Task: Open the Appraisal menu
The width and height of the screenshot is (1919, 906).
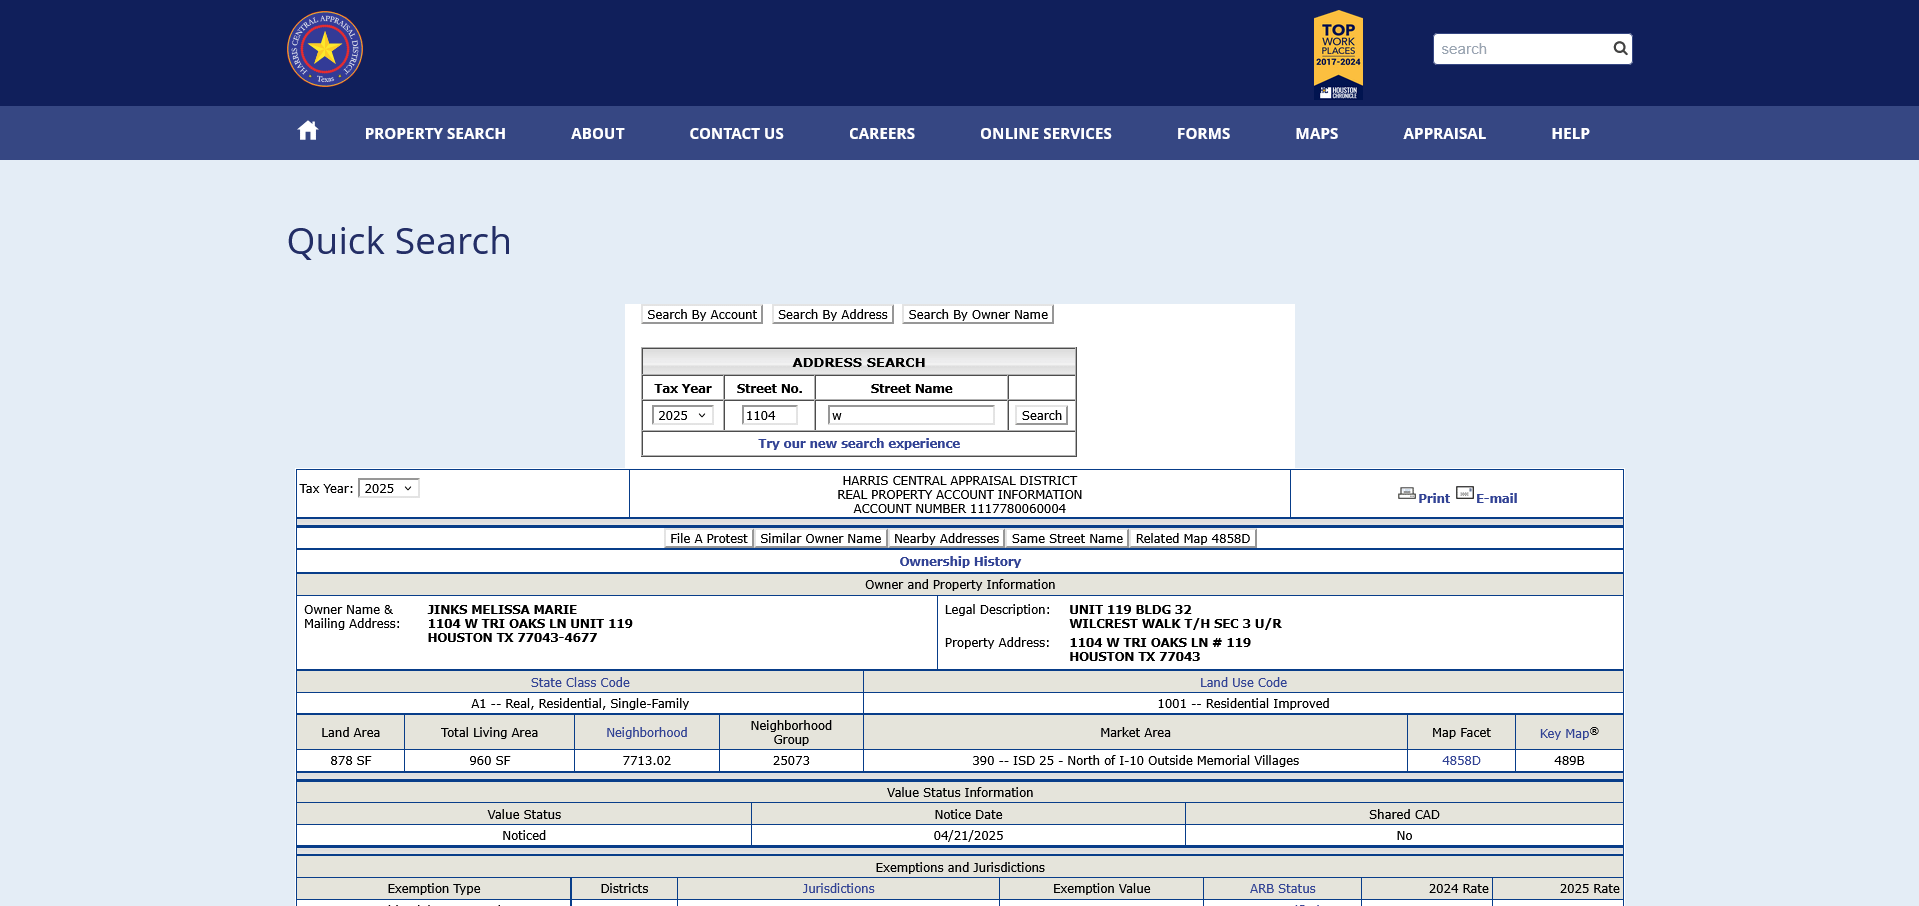Action: click(1444, 133)
